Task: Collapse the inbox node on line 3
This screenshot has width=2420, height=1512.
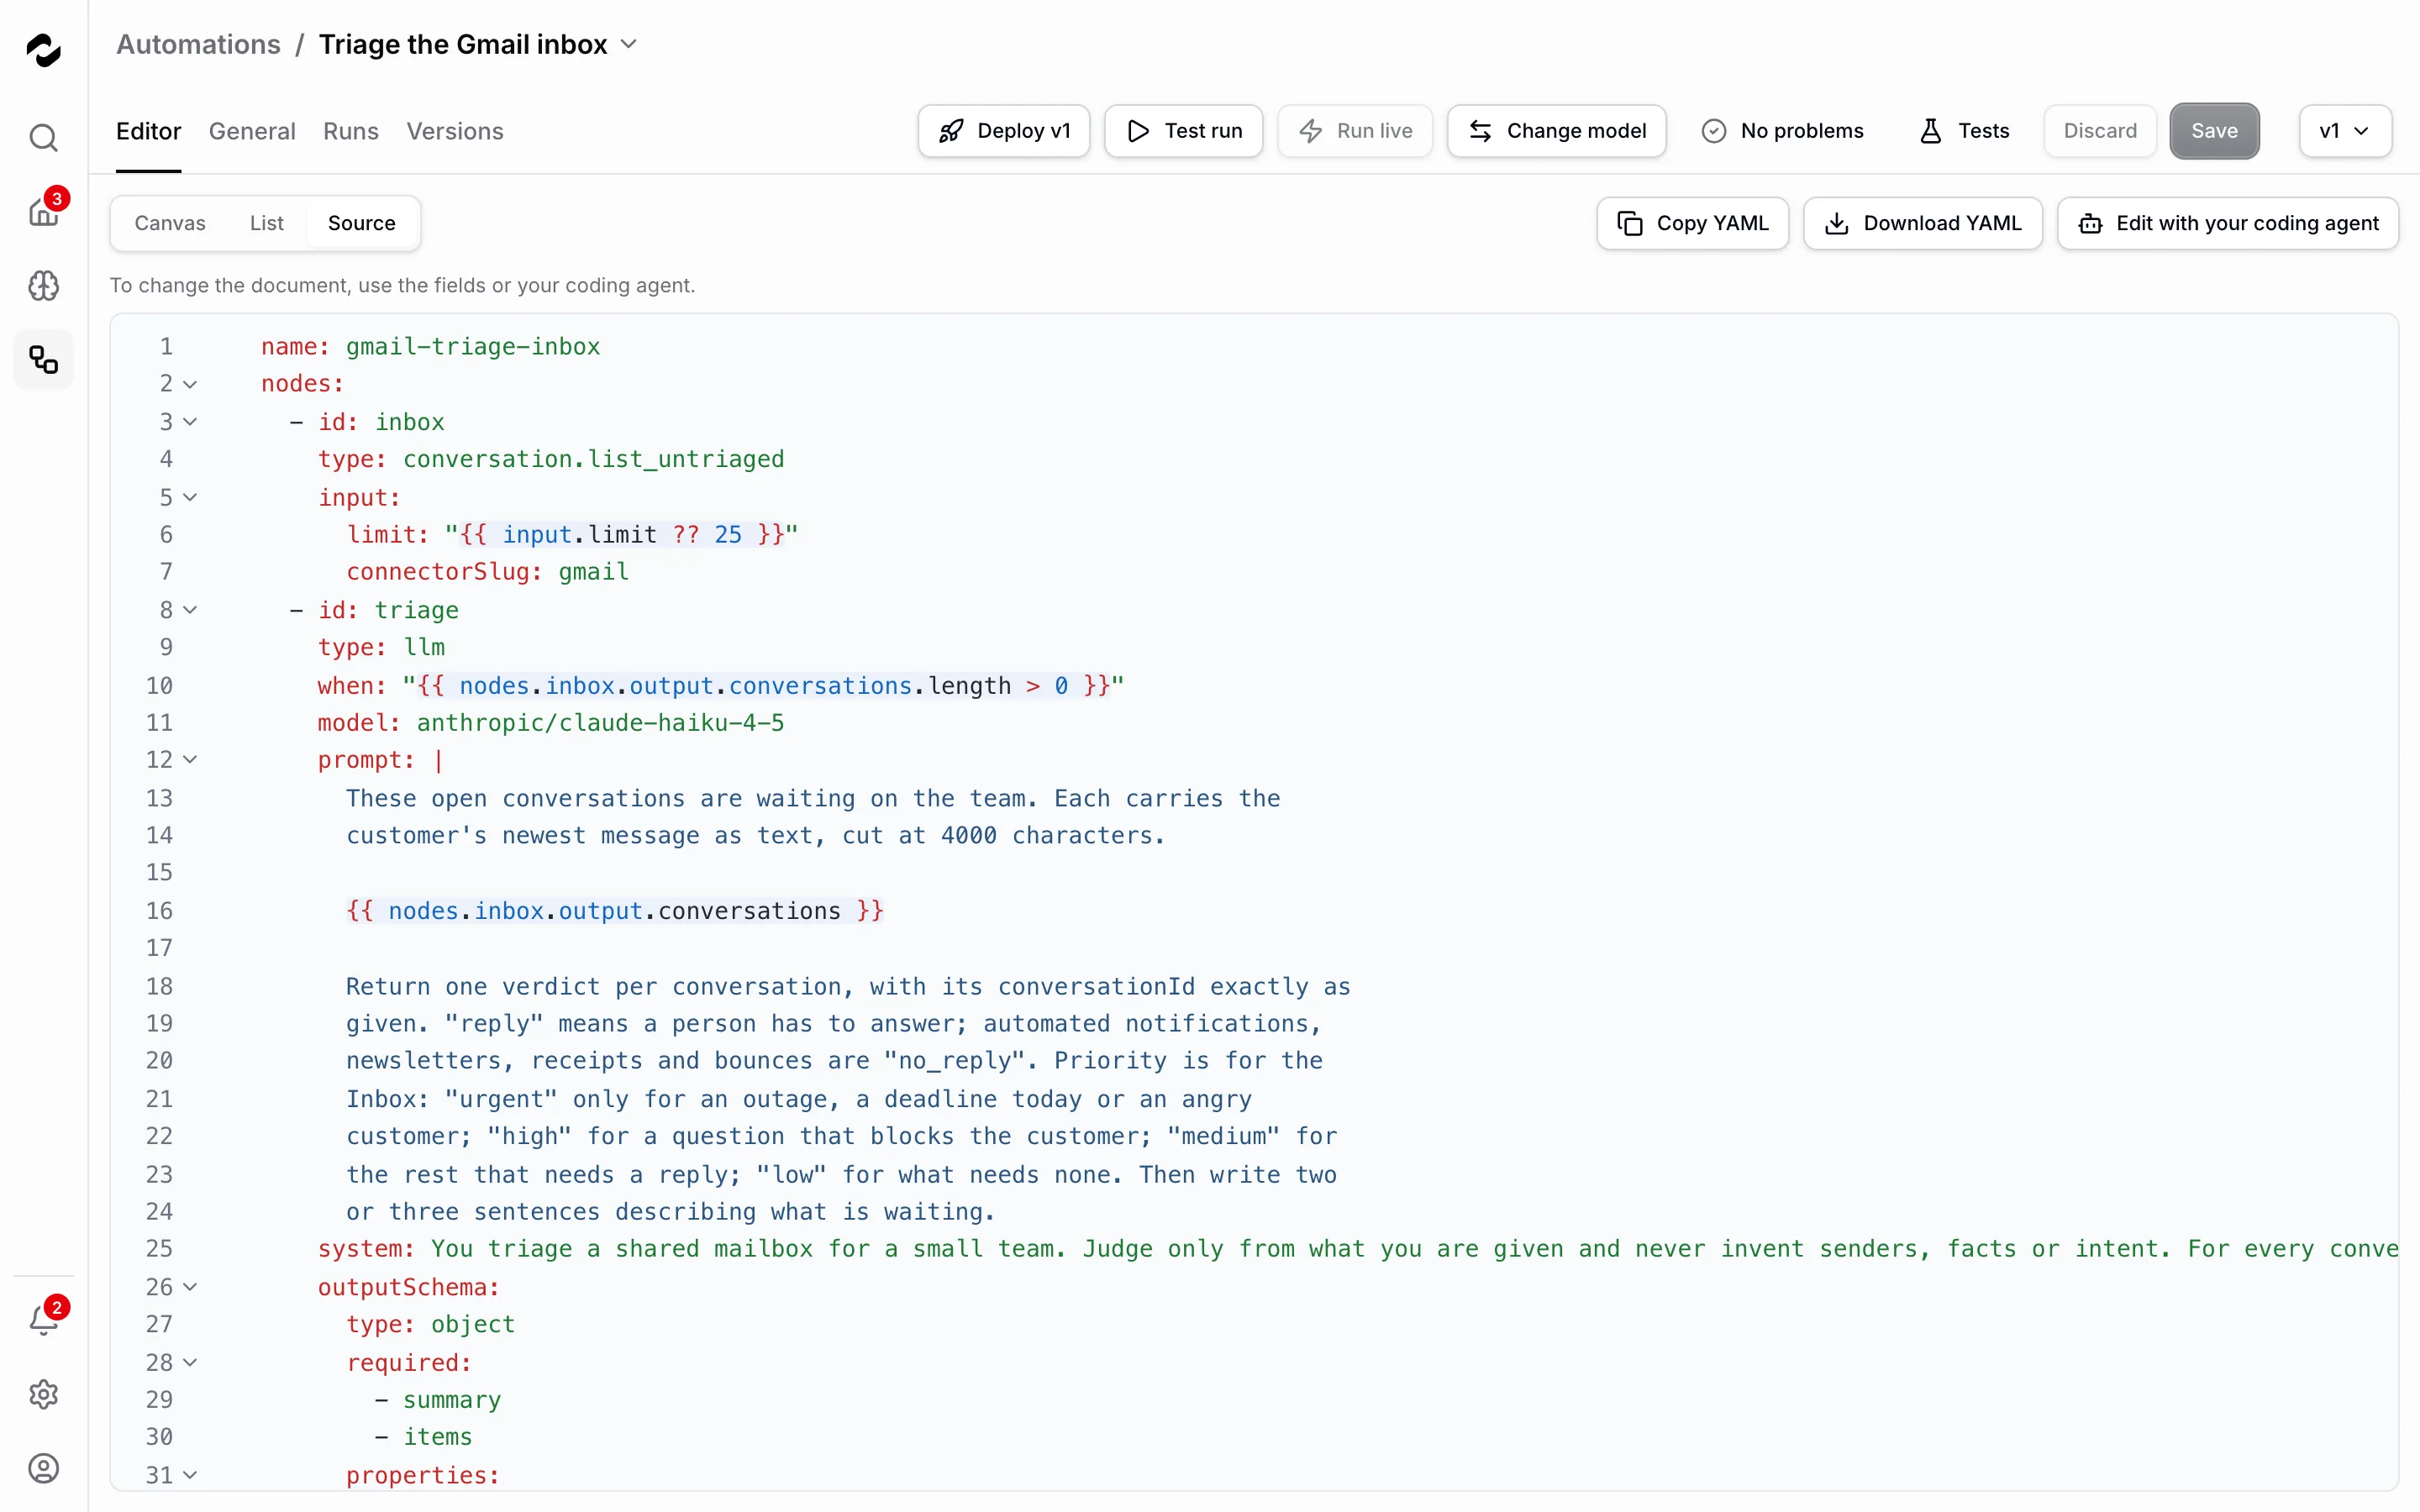Action: 190,422
